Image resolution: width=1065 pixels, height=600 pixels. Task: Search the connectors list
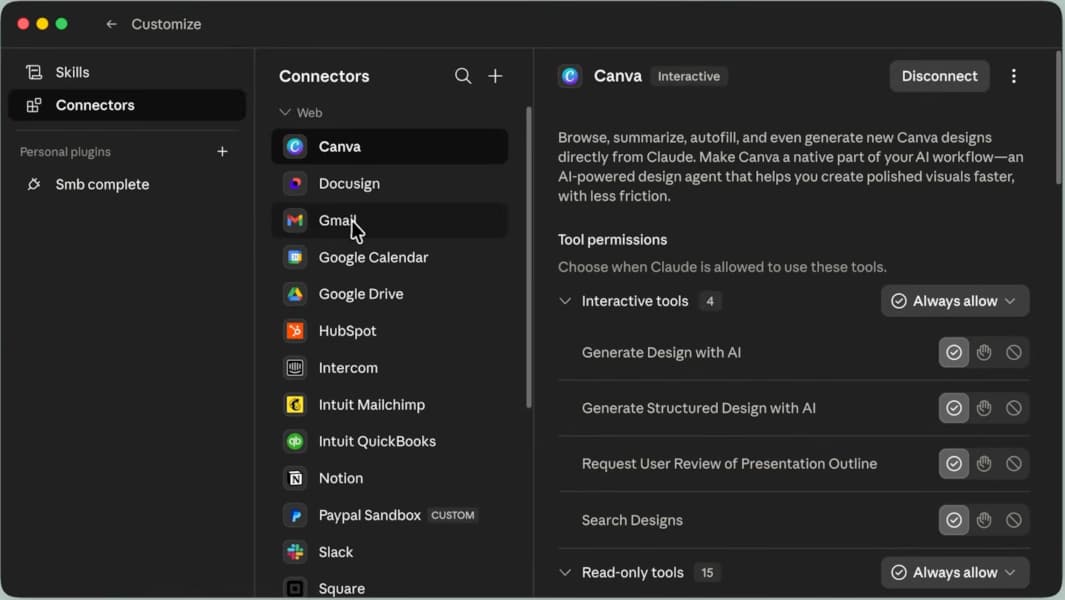click(463, 76)
